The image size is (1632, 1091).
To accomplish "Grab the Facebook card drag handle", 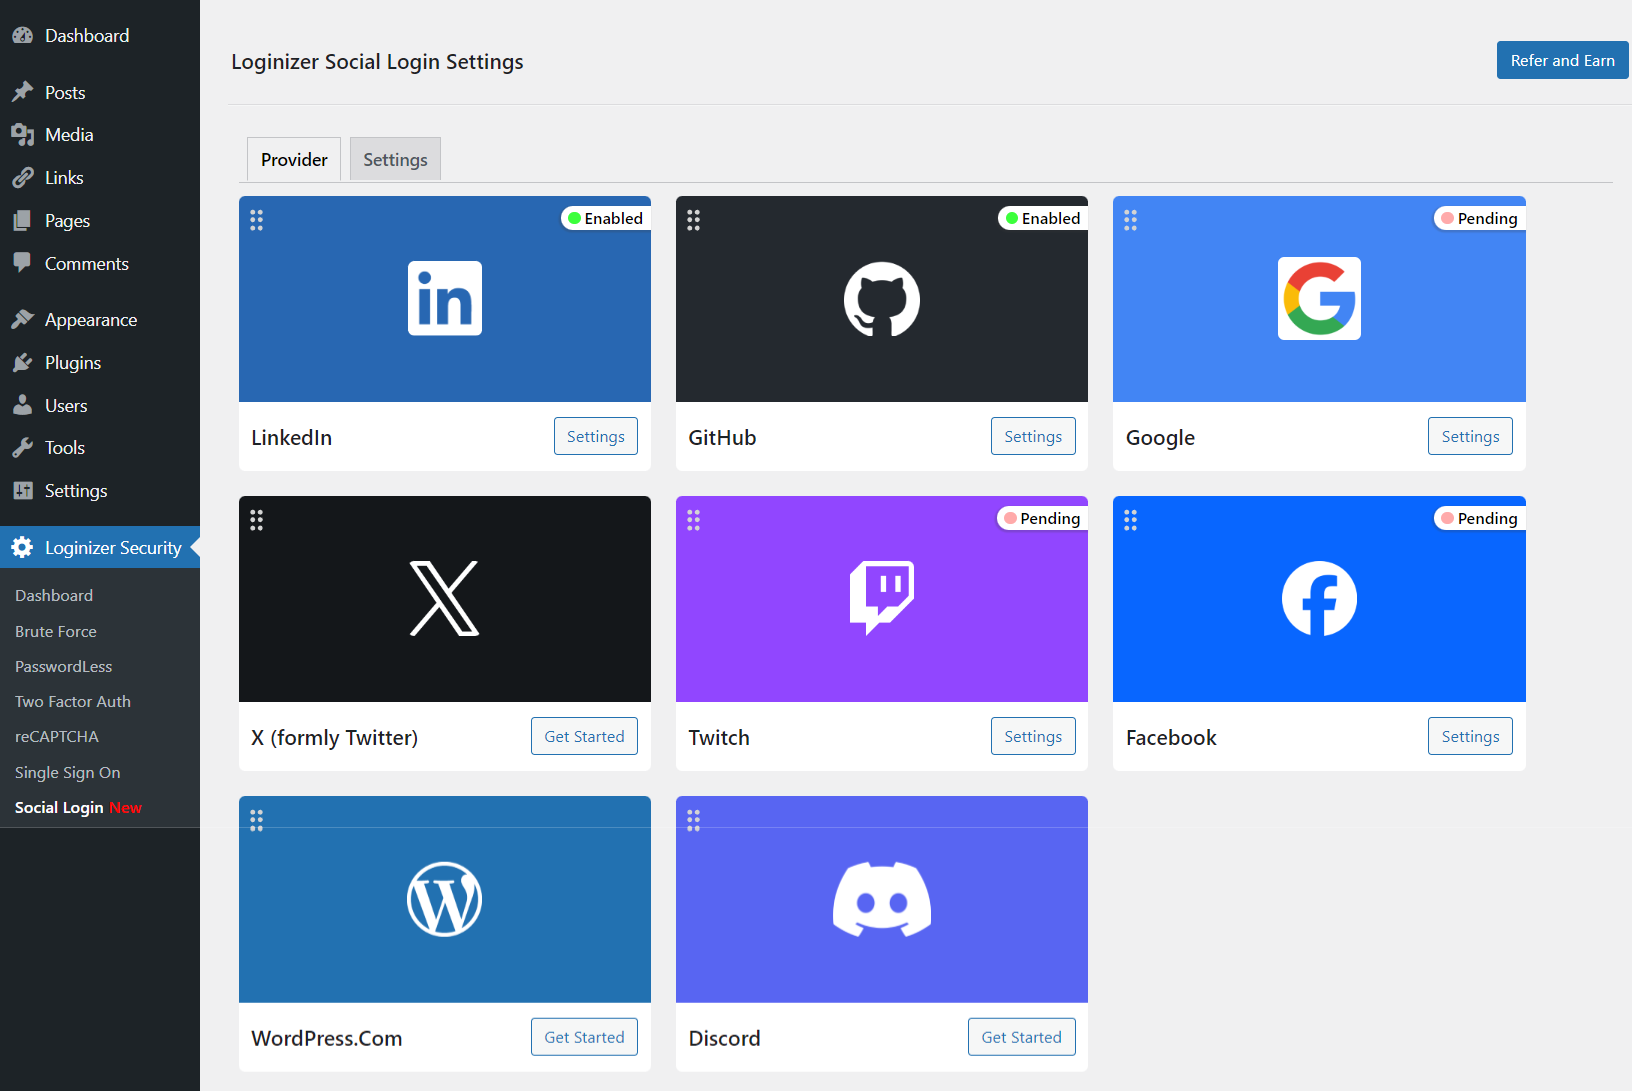I will pos(1131,520).
